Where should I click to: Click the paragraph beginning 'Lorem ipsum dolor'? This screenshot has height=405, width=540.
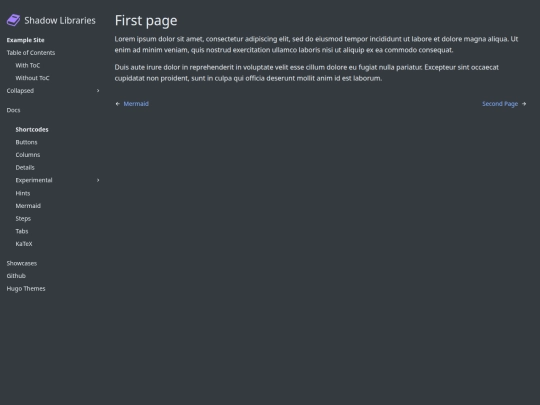[316, 44]
